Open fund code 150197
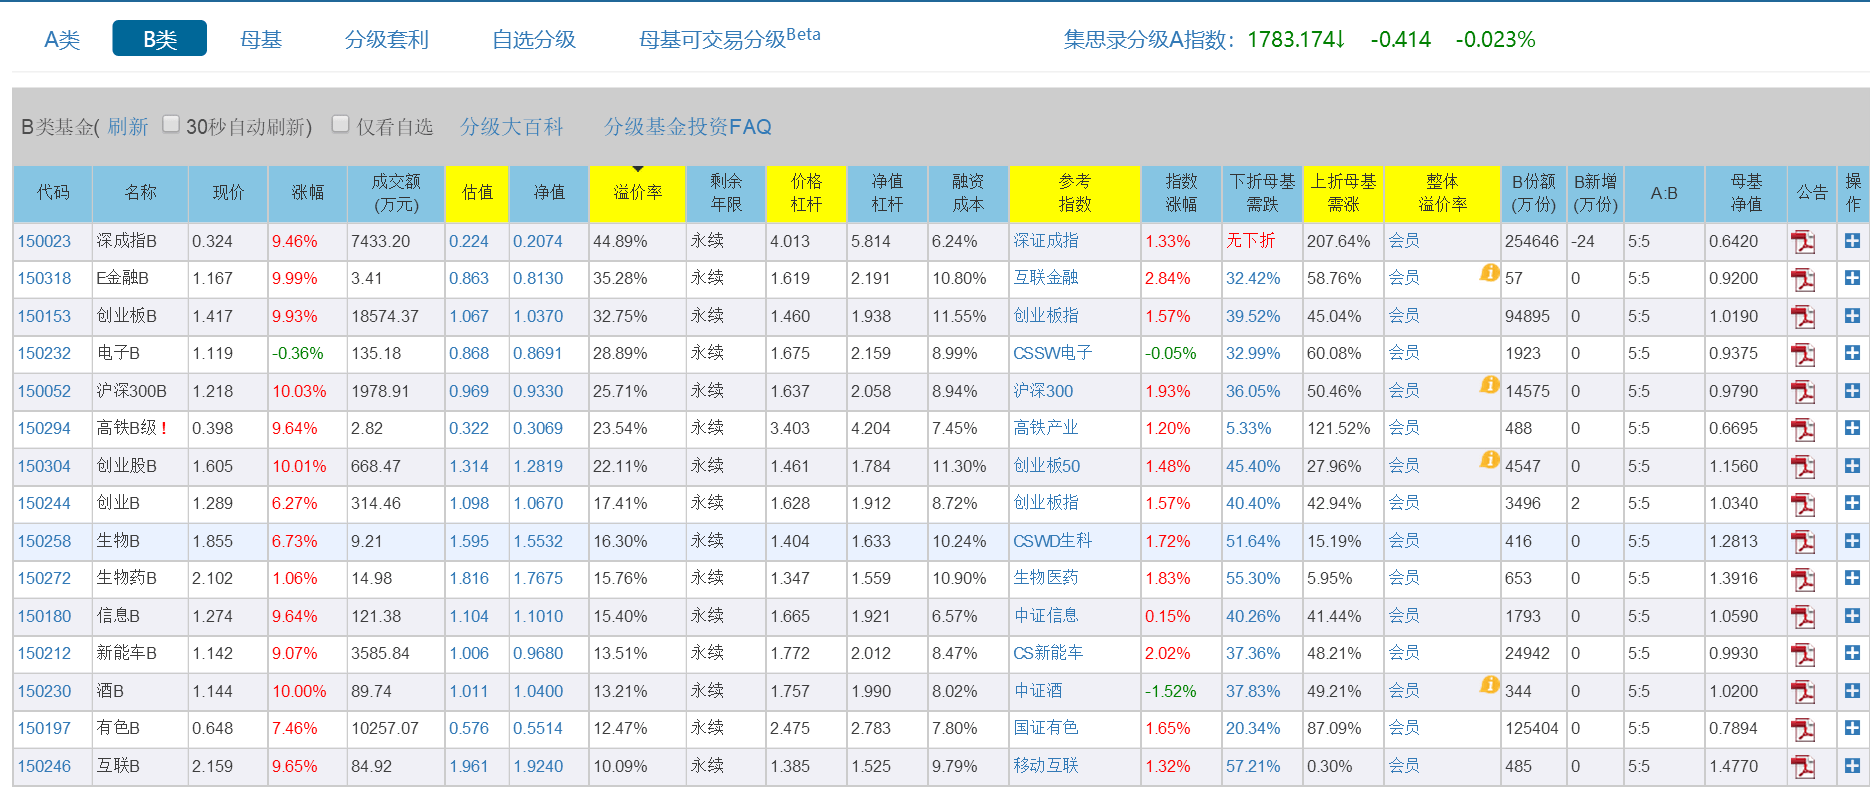 point(44,728)
